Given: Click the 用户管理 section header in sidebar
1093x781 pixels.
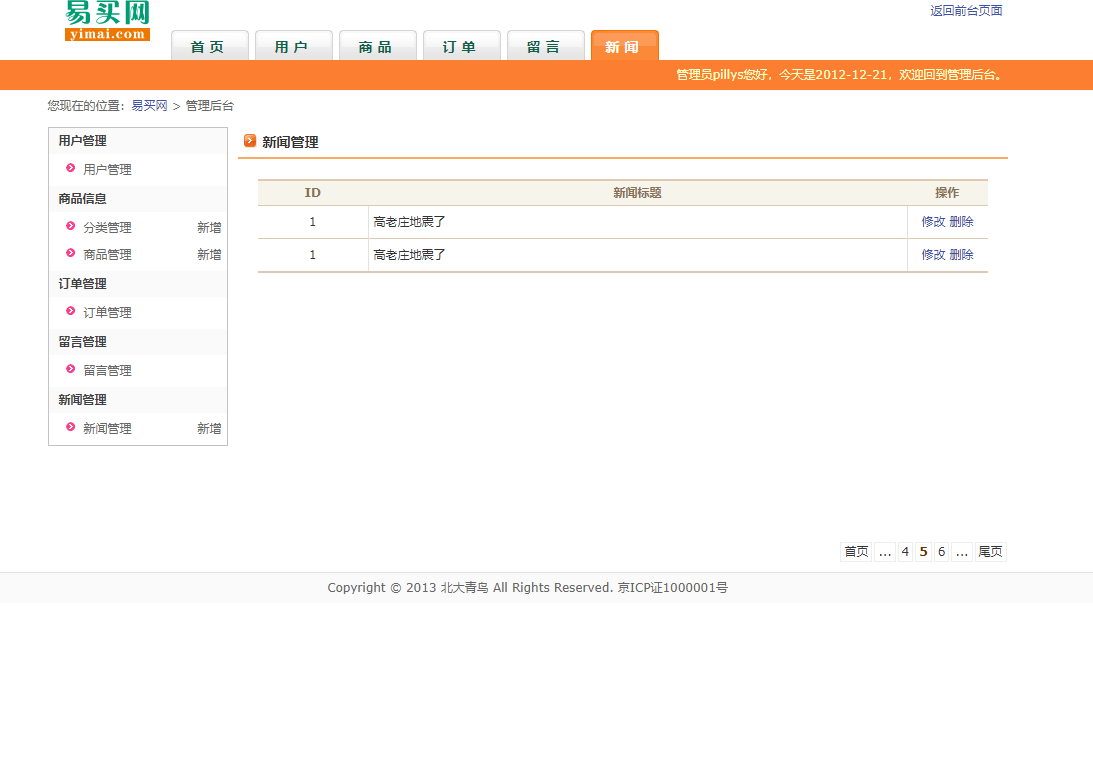Looking at the screenshot, I should tap(82, 141).
